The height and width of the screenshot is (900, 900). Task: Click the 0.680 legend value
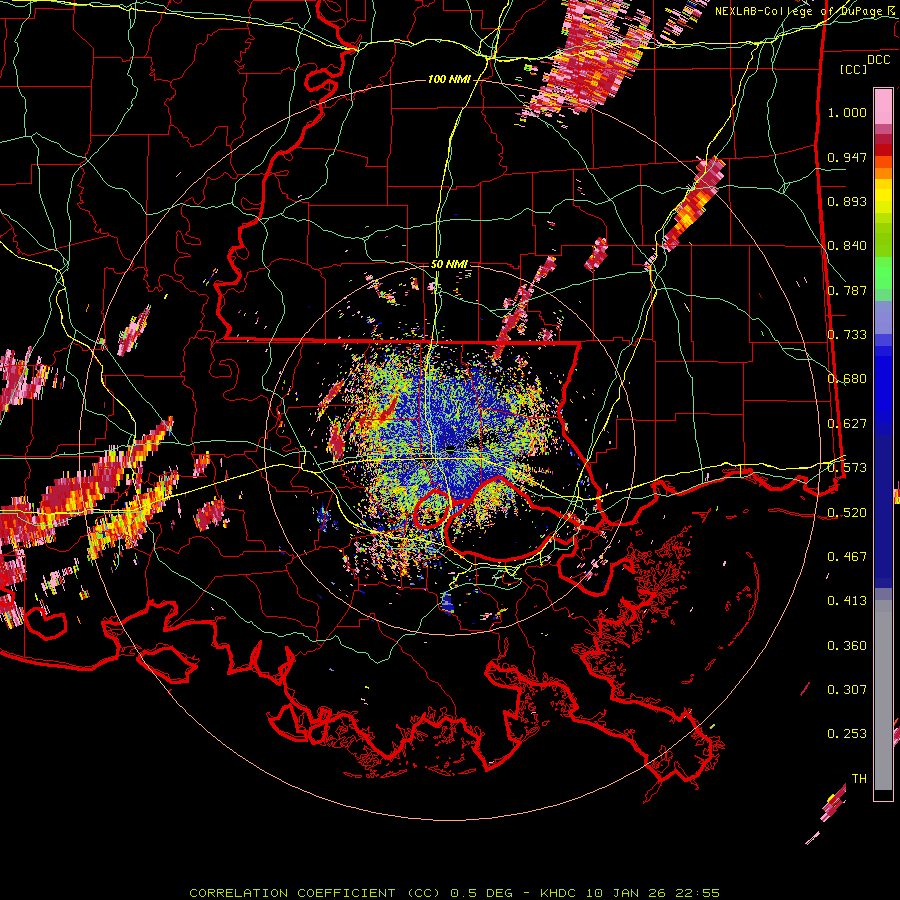pos(847,379)
